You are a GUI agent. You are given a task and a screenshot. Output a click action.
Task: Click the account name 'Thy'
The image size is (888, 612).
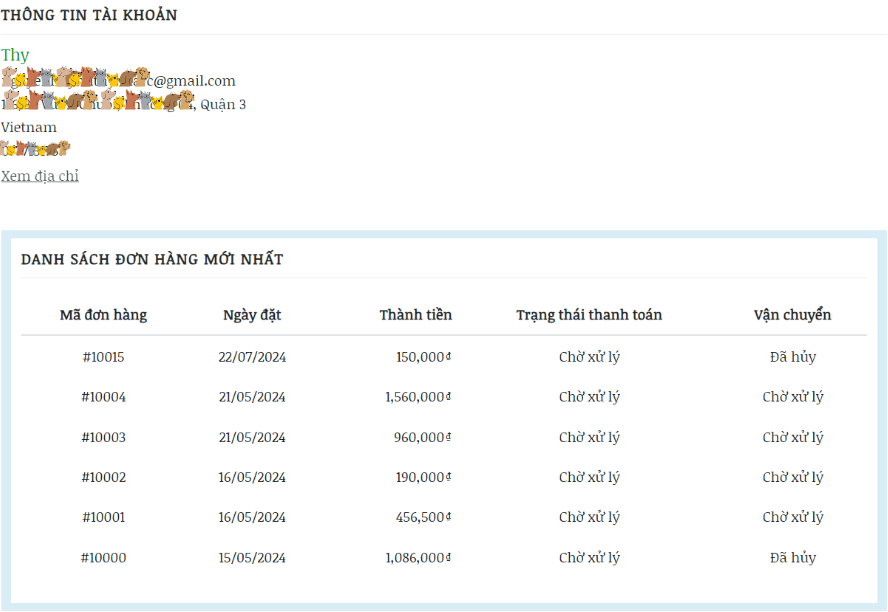15,55
